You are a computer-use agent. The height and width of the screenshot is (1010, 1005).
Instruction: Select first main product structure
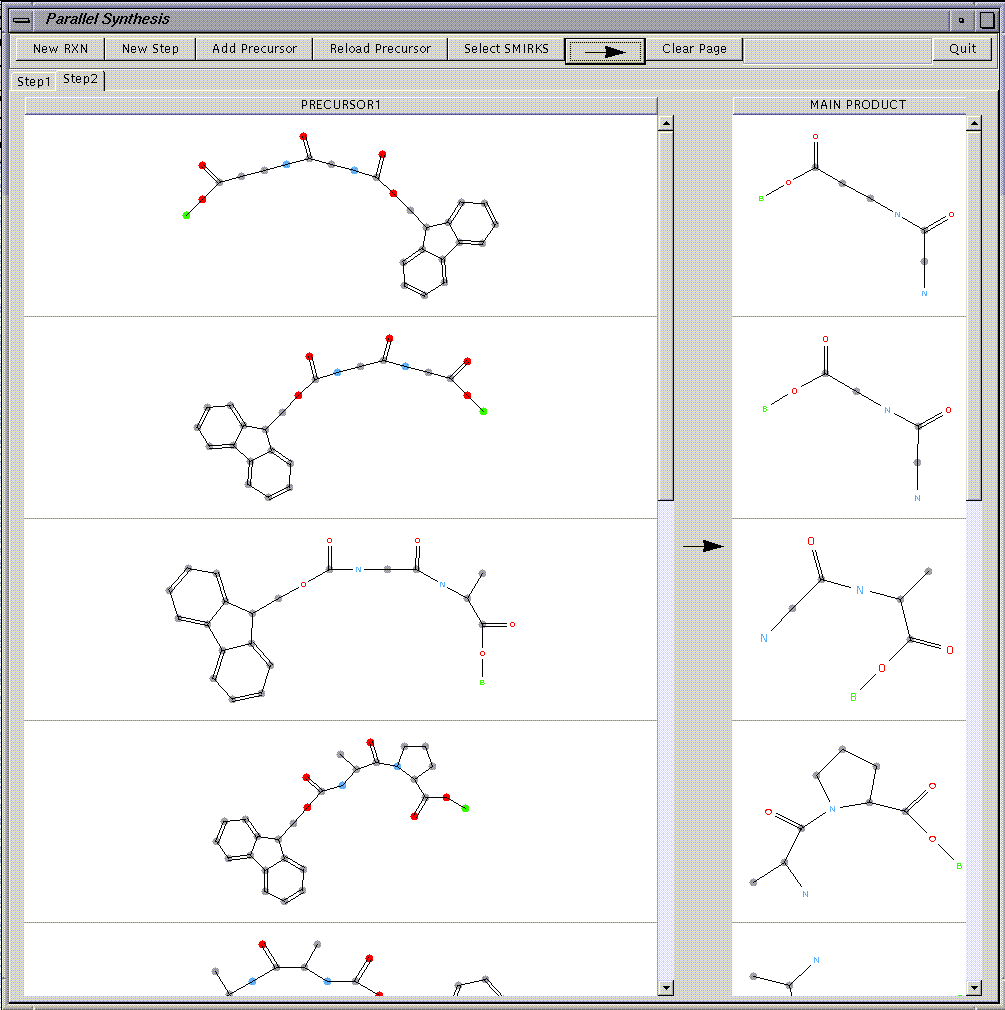click(x=849, y=216)
